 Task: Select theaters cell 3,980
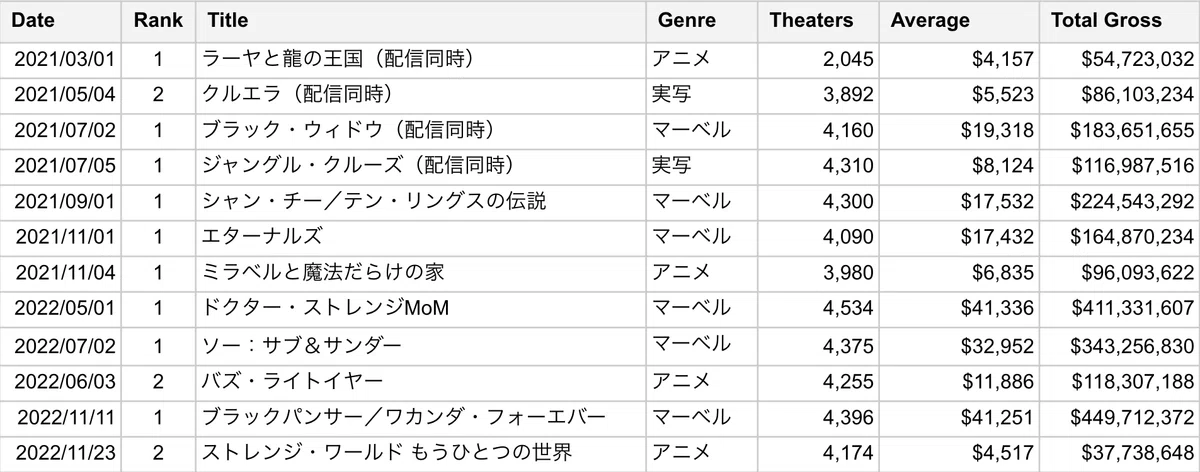click(819, 273)
